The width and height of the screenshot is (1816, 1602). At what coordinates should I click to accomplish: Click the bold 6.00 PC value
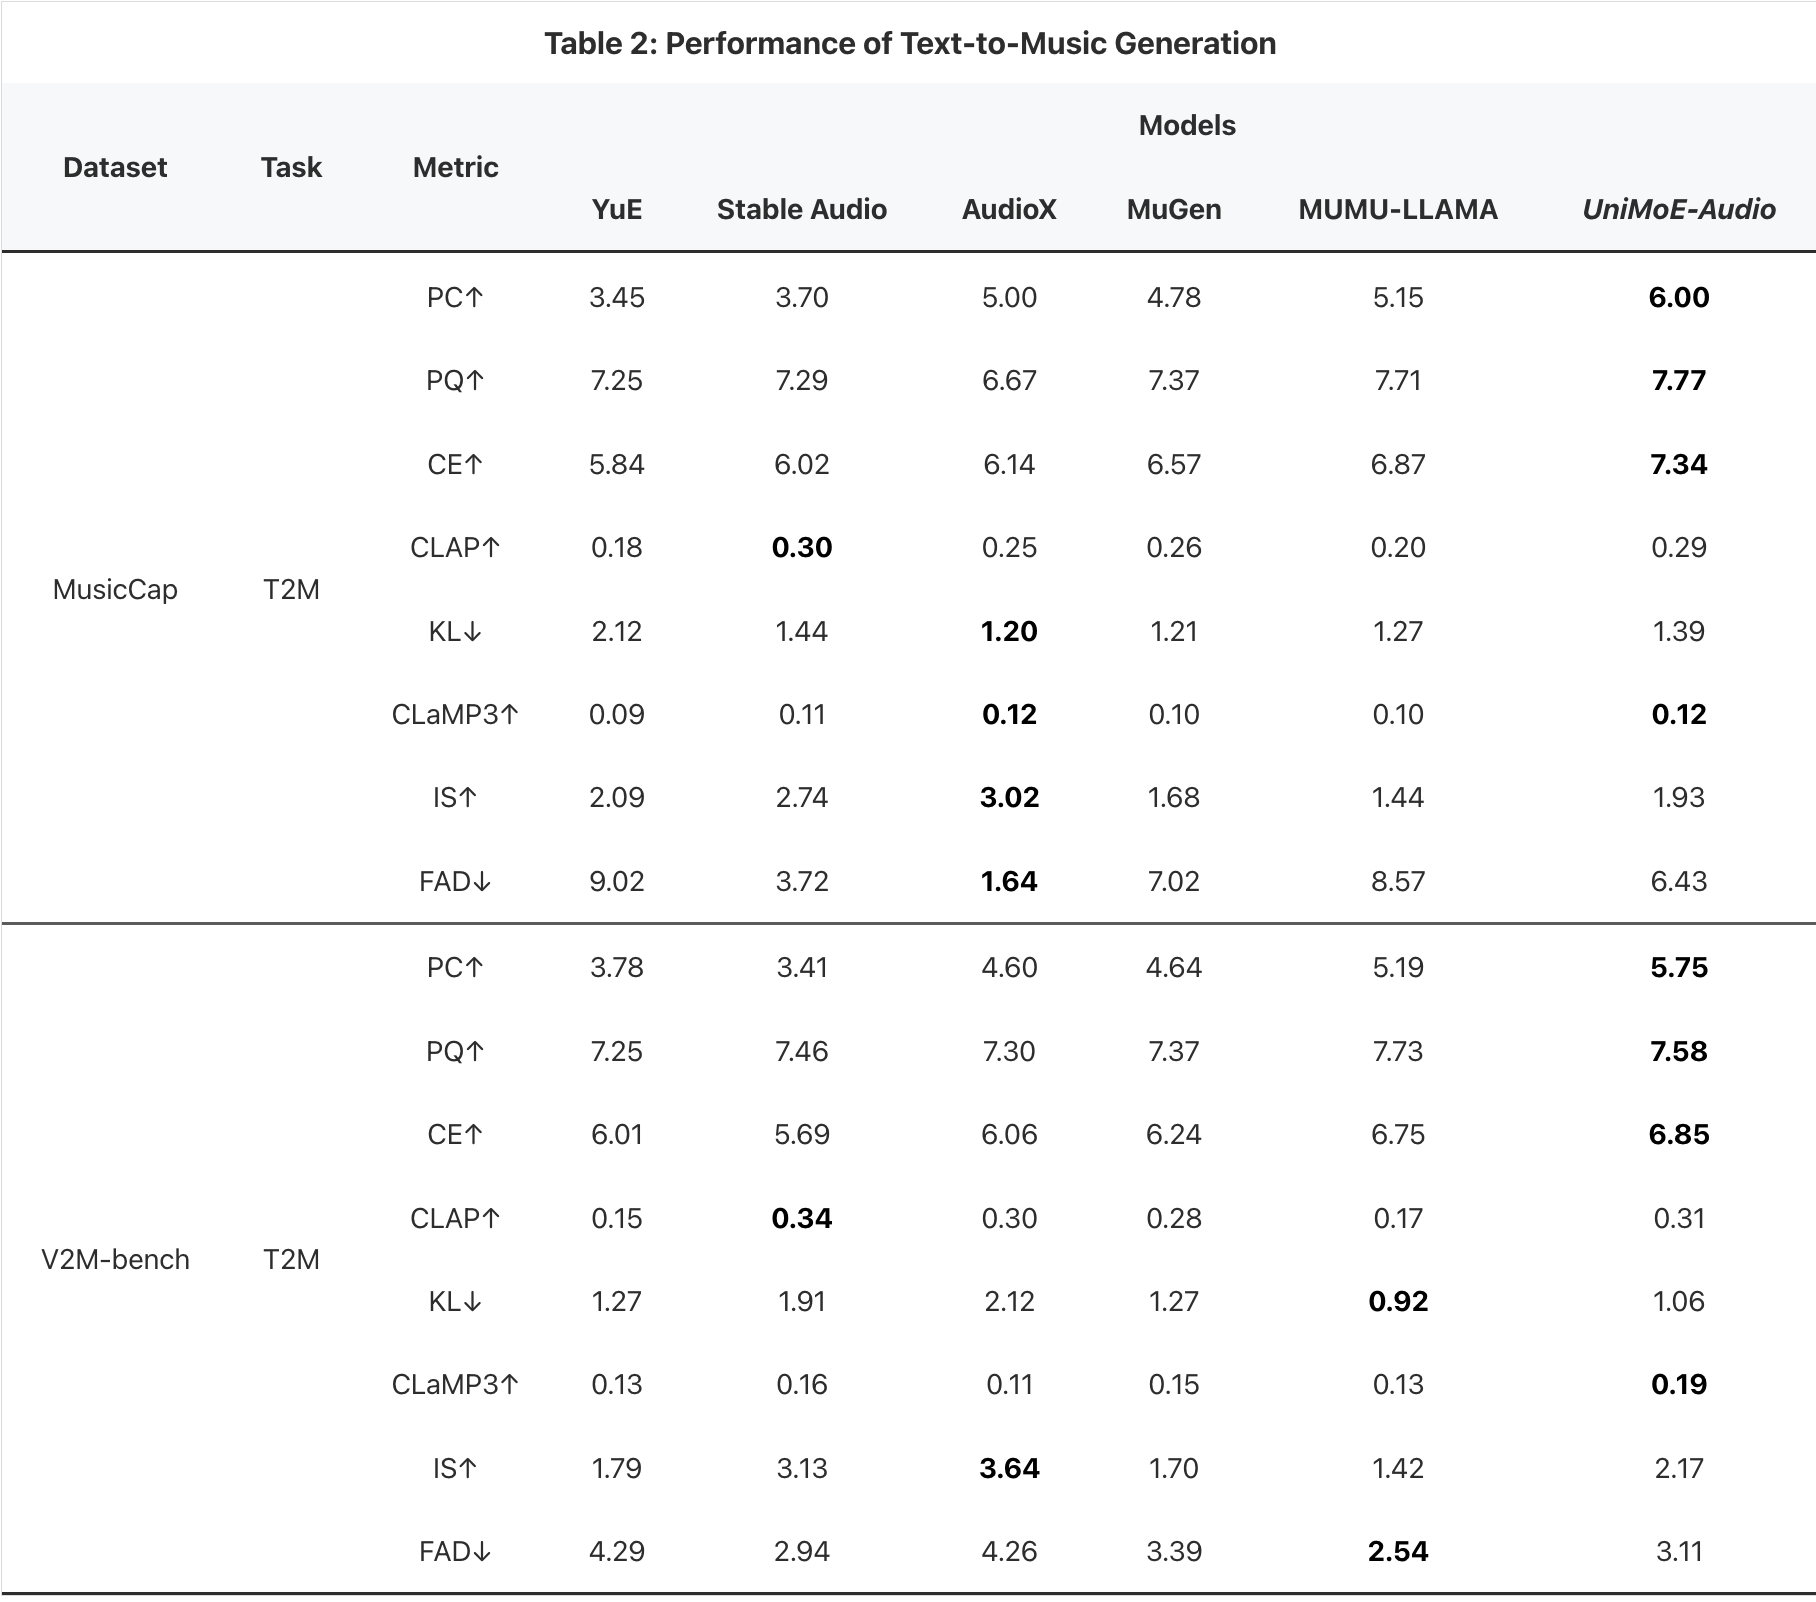pyautogui.click(x=1679, y=297)
